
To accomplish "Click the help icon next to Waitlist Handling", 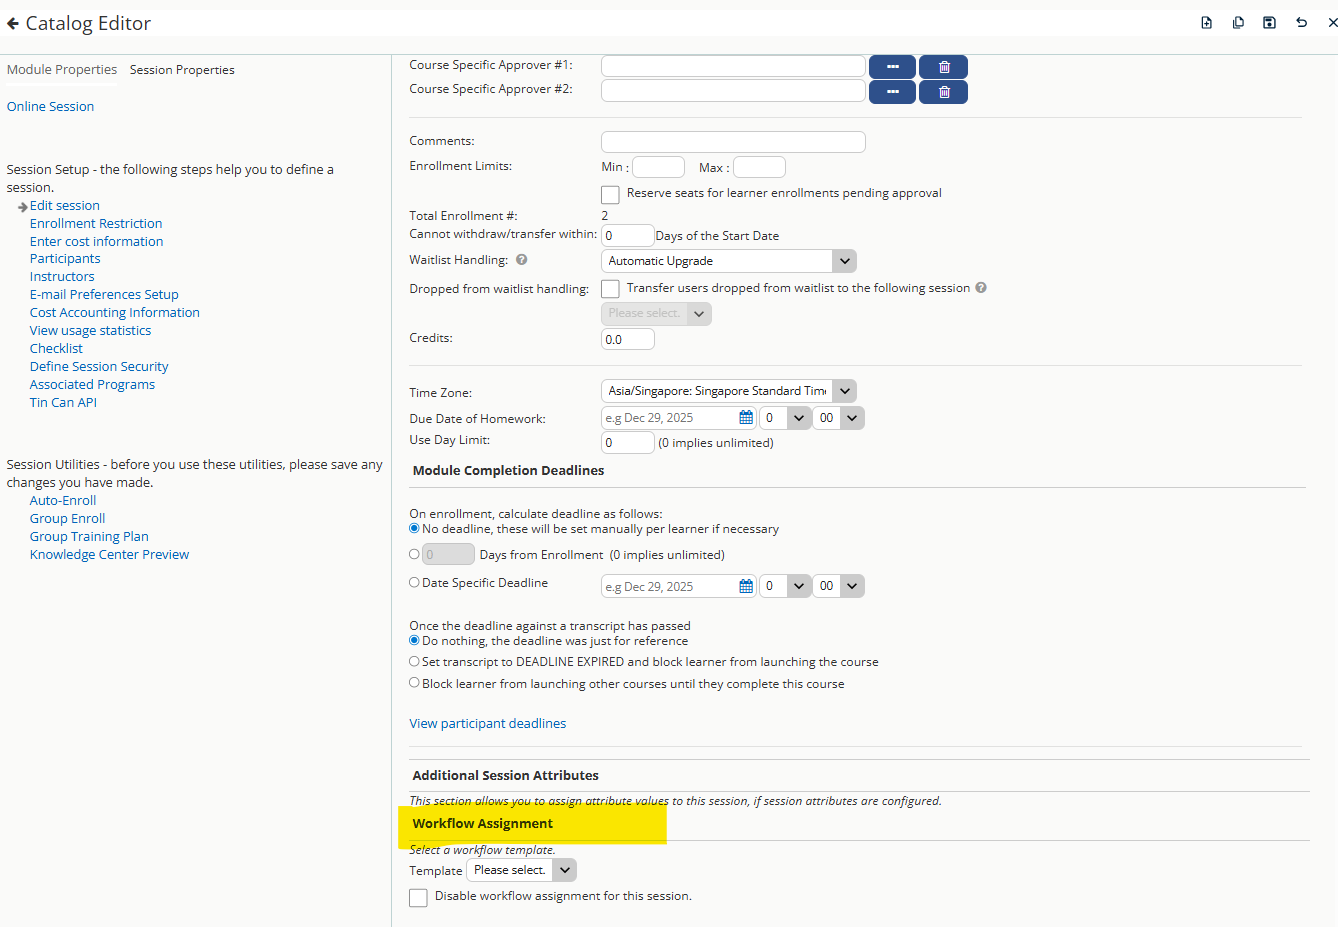I will point(521,260).
